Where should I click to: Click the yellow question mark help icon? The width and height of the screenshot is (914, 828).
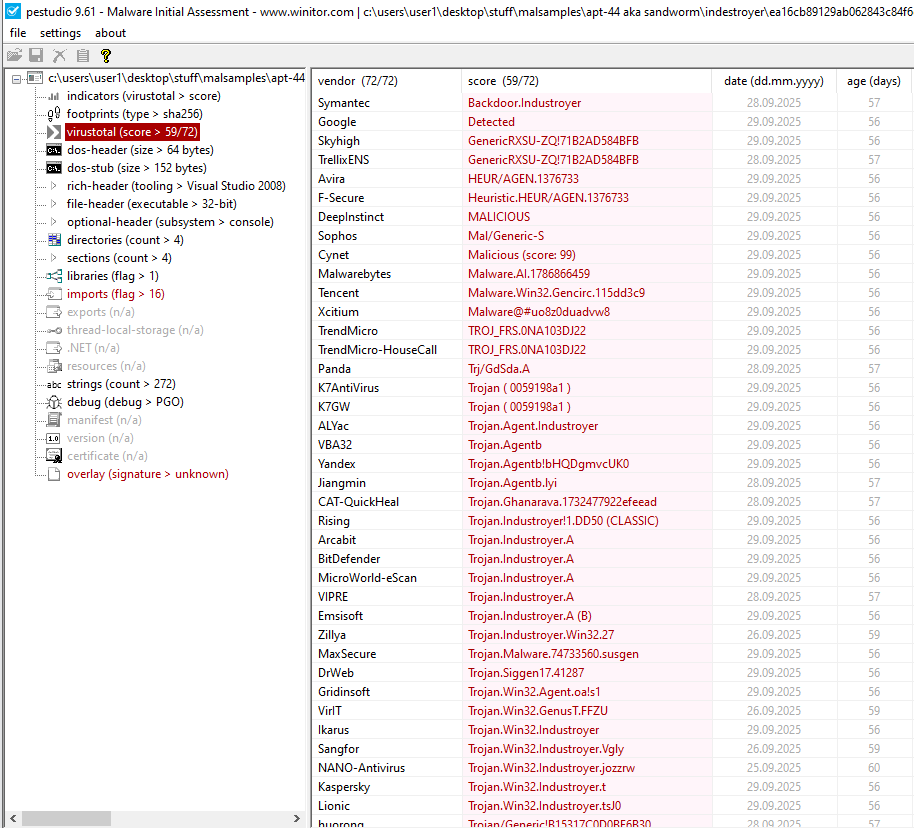(106, 55)
